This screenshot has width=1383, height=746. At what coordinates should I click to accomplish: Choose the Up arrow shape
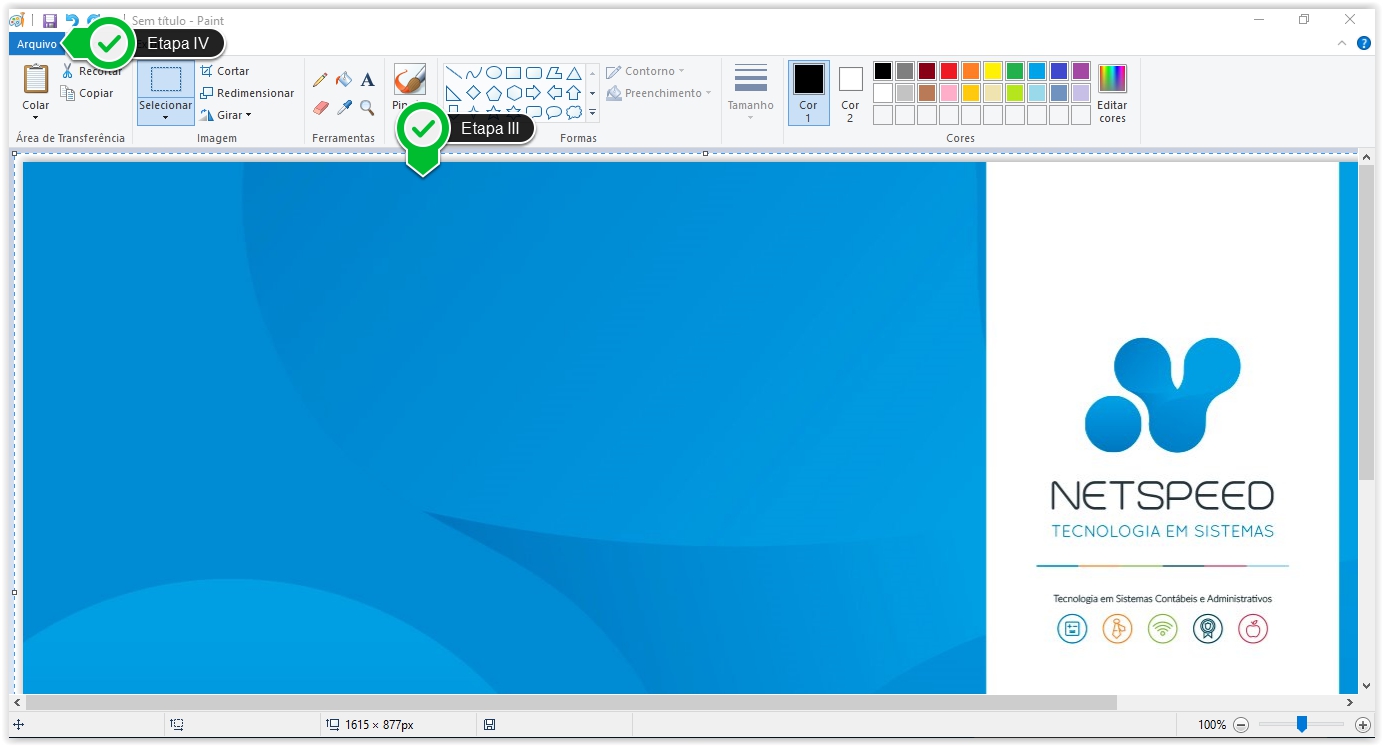click(573, 93)
